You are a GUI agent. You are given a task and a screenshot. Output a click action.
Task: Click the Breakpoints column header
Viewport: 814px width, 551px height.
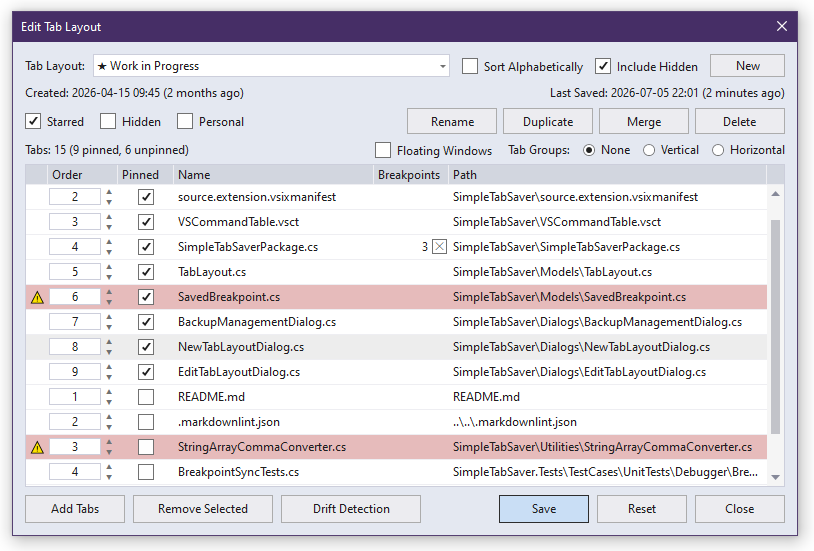(411, 175)
